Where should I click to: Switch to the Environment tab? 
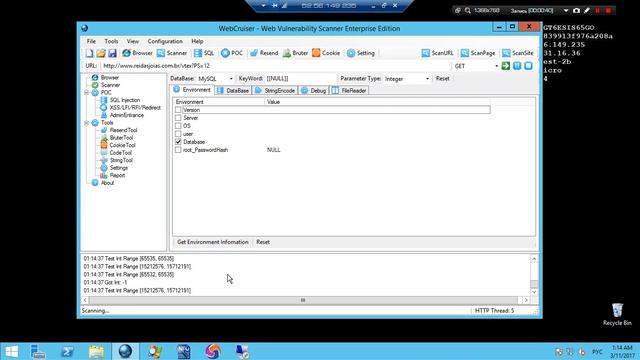191,90
